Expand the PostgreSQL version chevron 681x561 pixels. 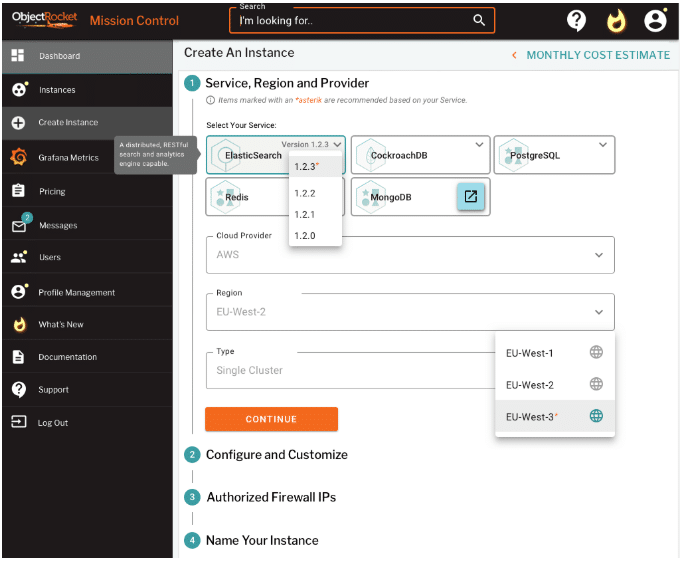603,145
